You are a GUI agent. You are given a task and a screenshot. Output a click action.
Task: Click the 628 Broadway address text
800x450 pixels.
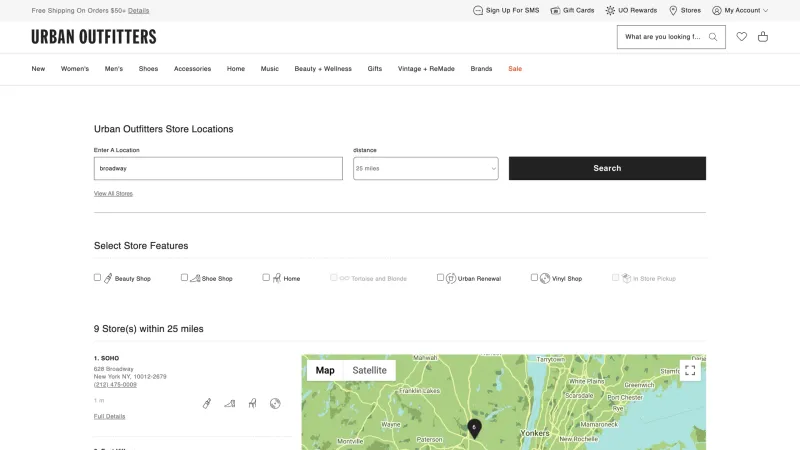click(114, 369)
